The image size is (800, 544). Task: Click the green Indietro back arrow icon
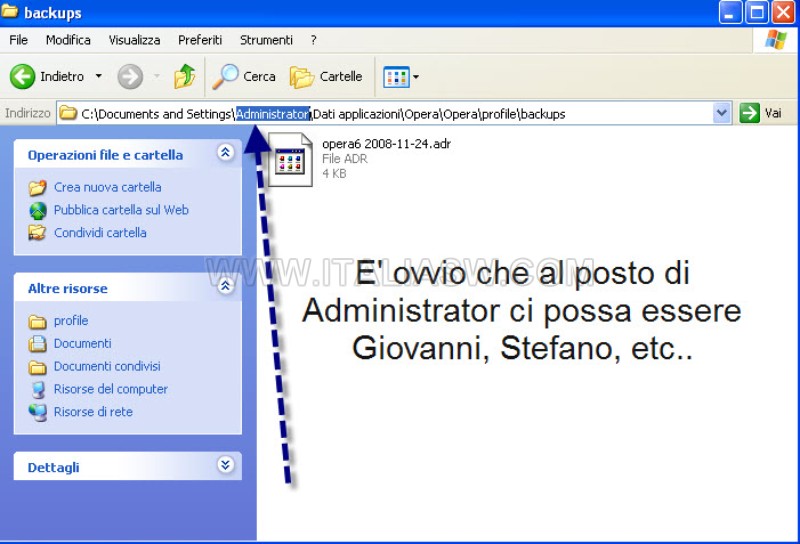coord(23,76)
